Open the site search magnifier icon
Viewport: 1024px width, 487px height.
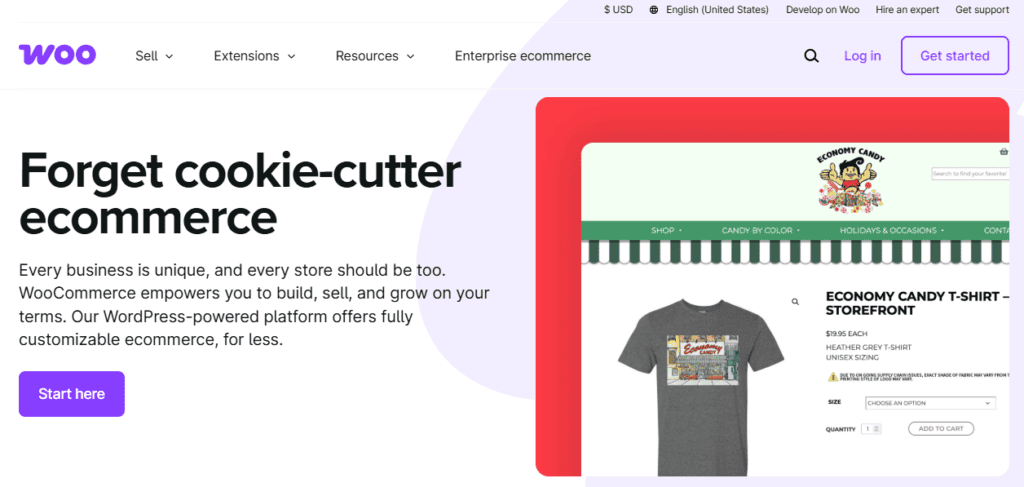point(811,56)
